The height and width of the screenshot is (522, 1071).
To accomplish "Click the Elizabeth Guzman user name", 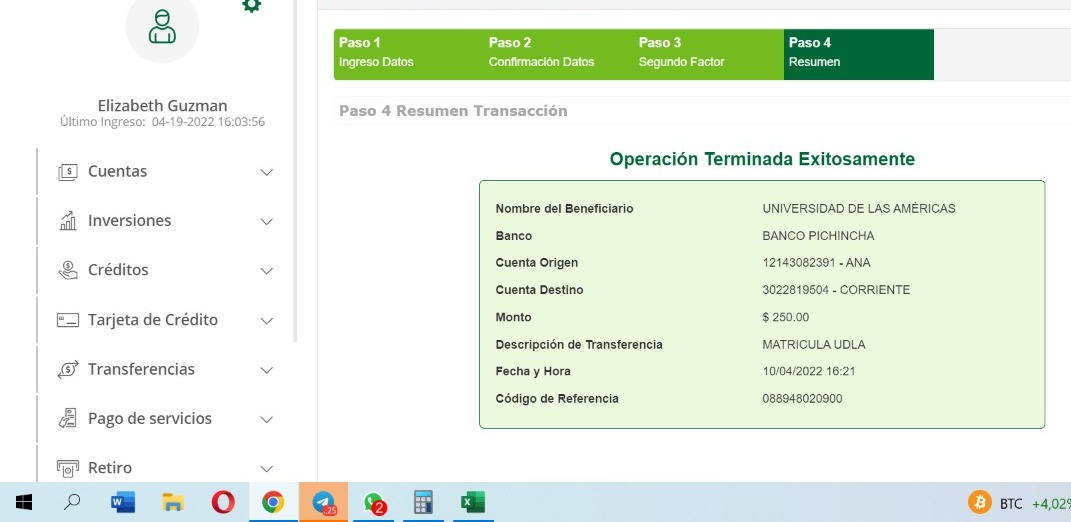I will point(162,105).
